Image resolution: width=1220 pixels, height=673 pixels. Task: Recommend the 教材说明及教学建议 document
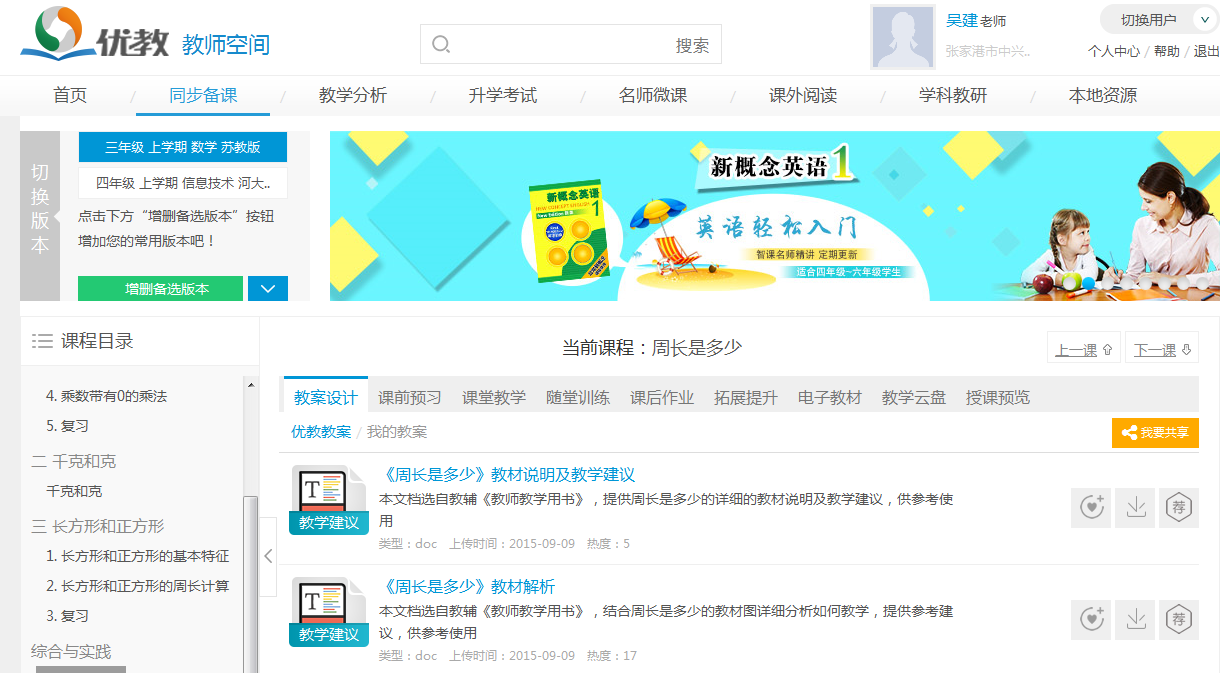(1179, 507)
